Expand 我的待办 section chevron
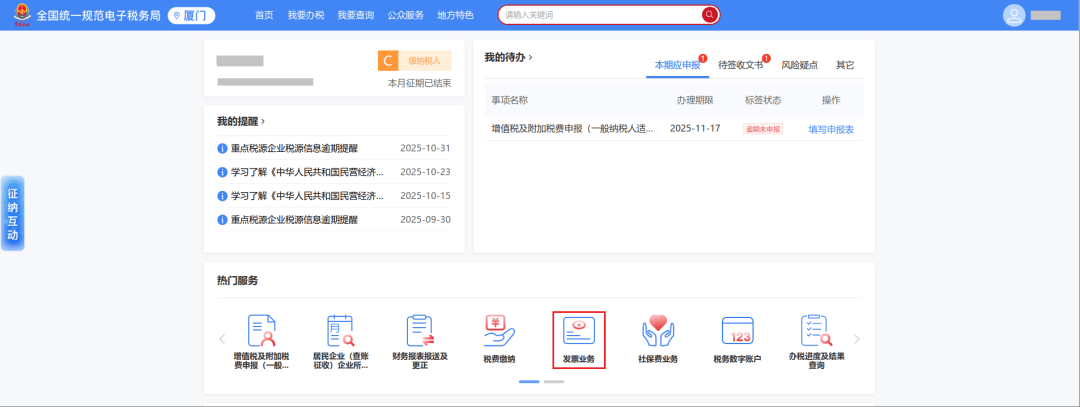This screenshot has height=407, width=1080. [530, 58]
